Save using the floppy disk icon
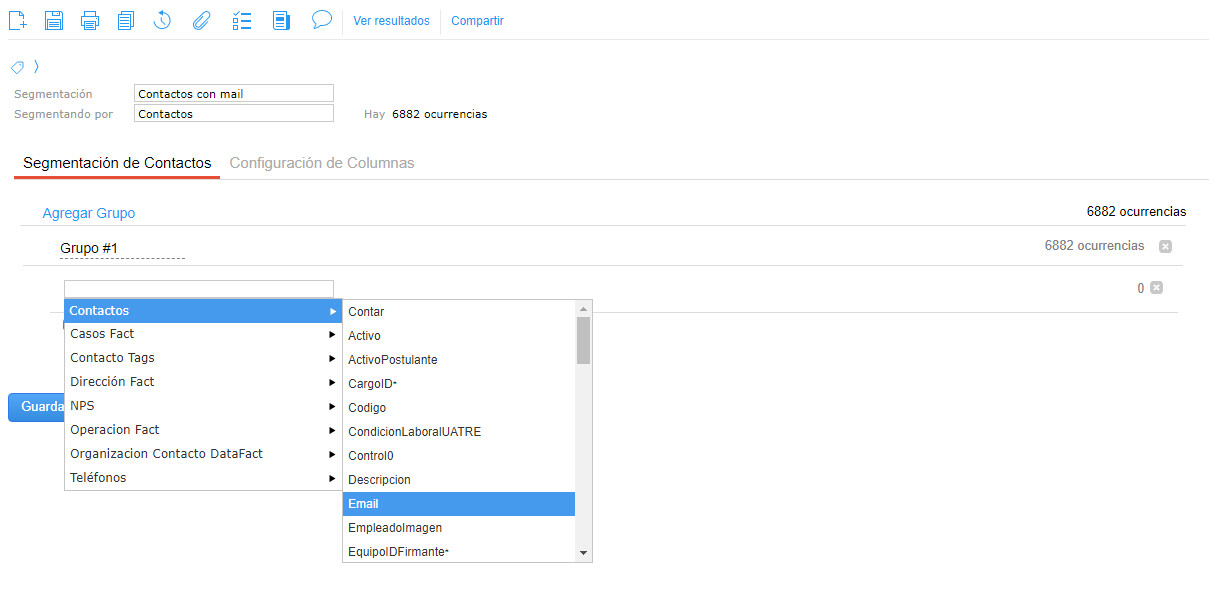Screen dimensions: 1209x605 54,20
